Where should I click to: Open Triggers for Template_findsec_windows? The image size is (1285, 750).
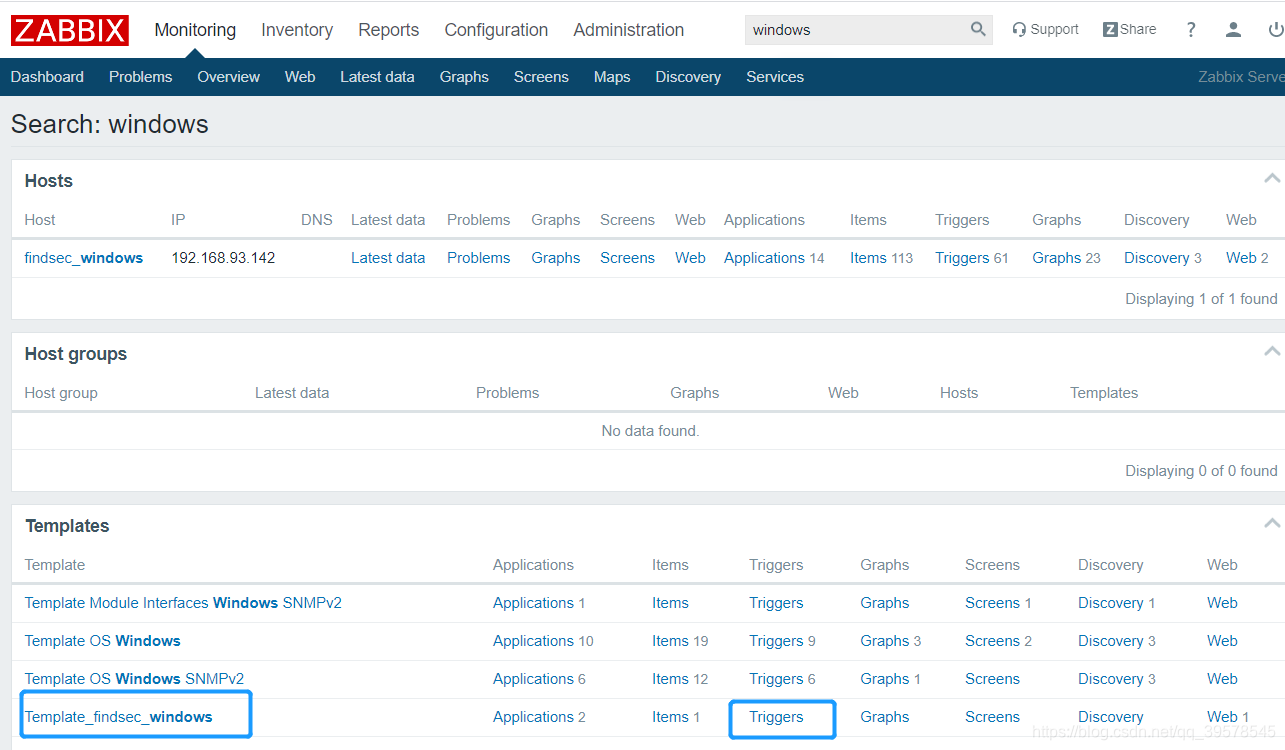point(776,717)
